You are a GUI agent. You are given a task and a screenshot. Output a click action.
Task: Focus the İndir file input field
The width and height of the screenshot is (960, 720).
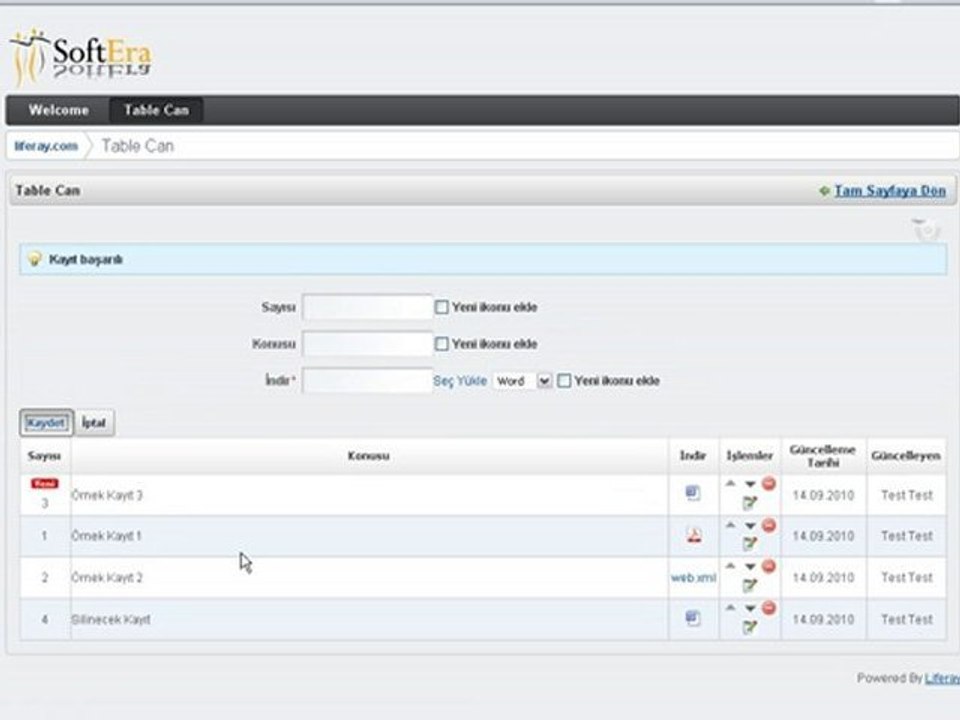coord(367,380)
